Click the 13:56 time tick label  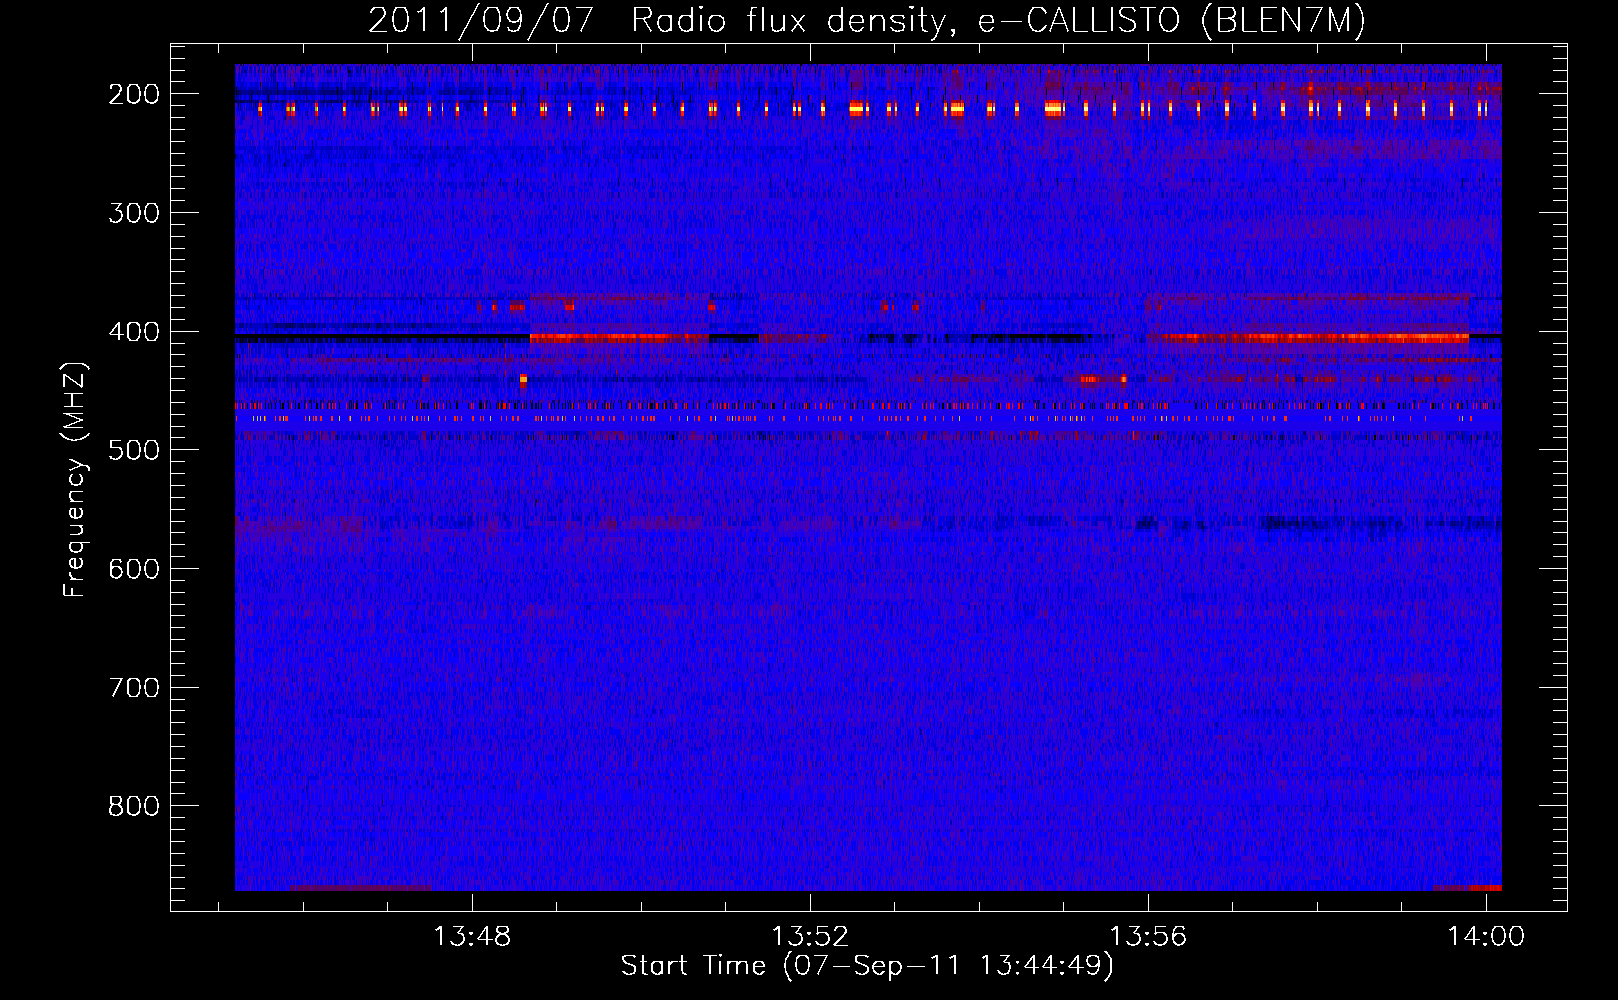tap(1148, 936)
